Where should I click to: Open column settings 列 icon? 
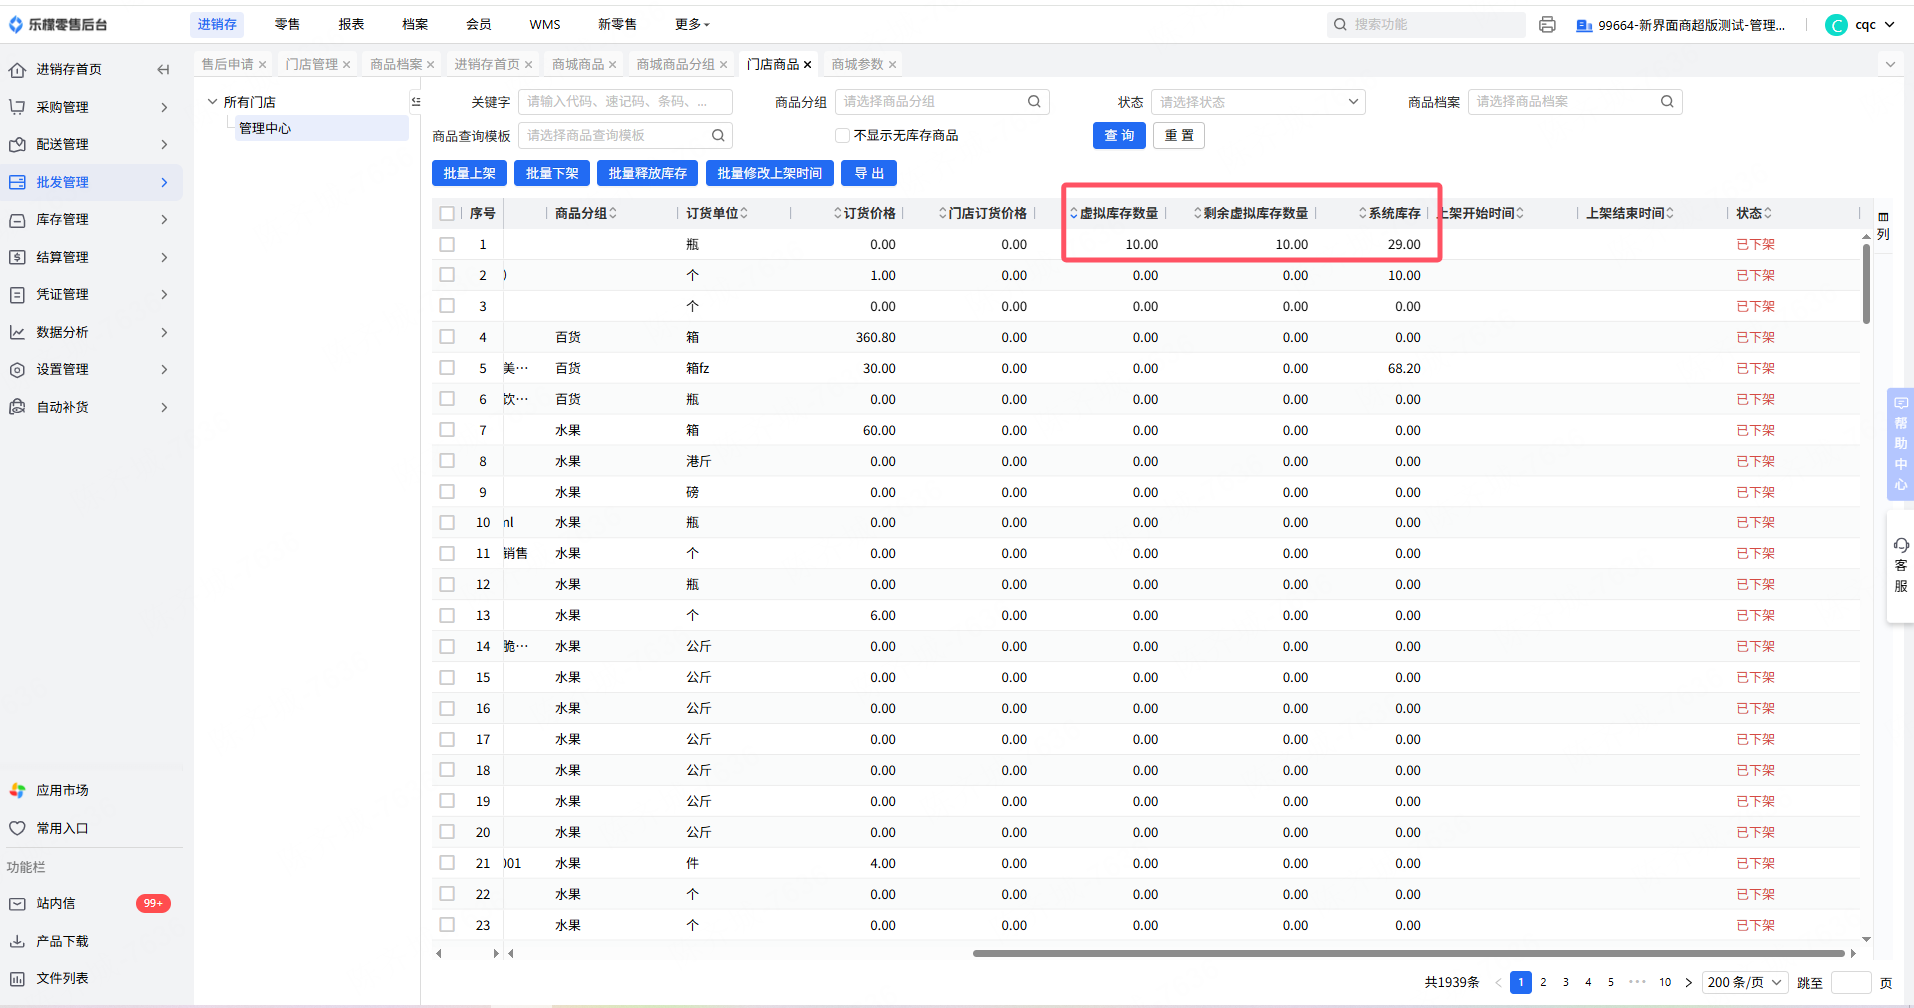click(1883, 225)
